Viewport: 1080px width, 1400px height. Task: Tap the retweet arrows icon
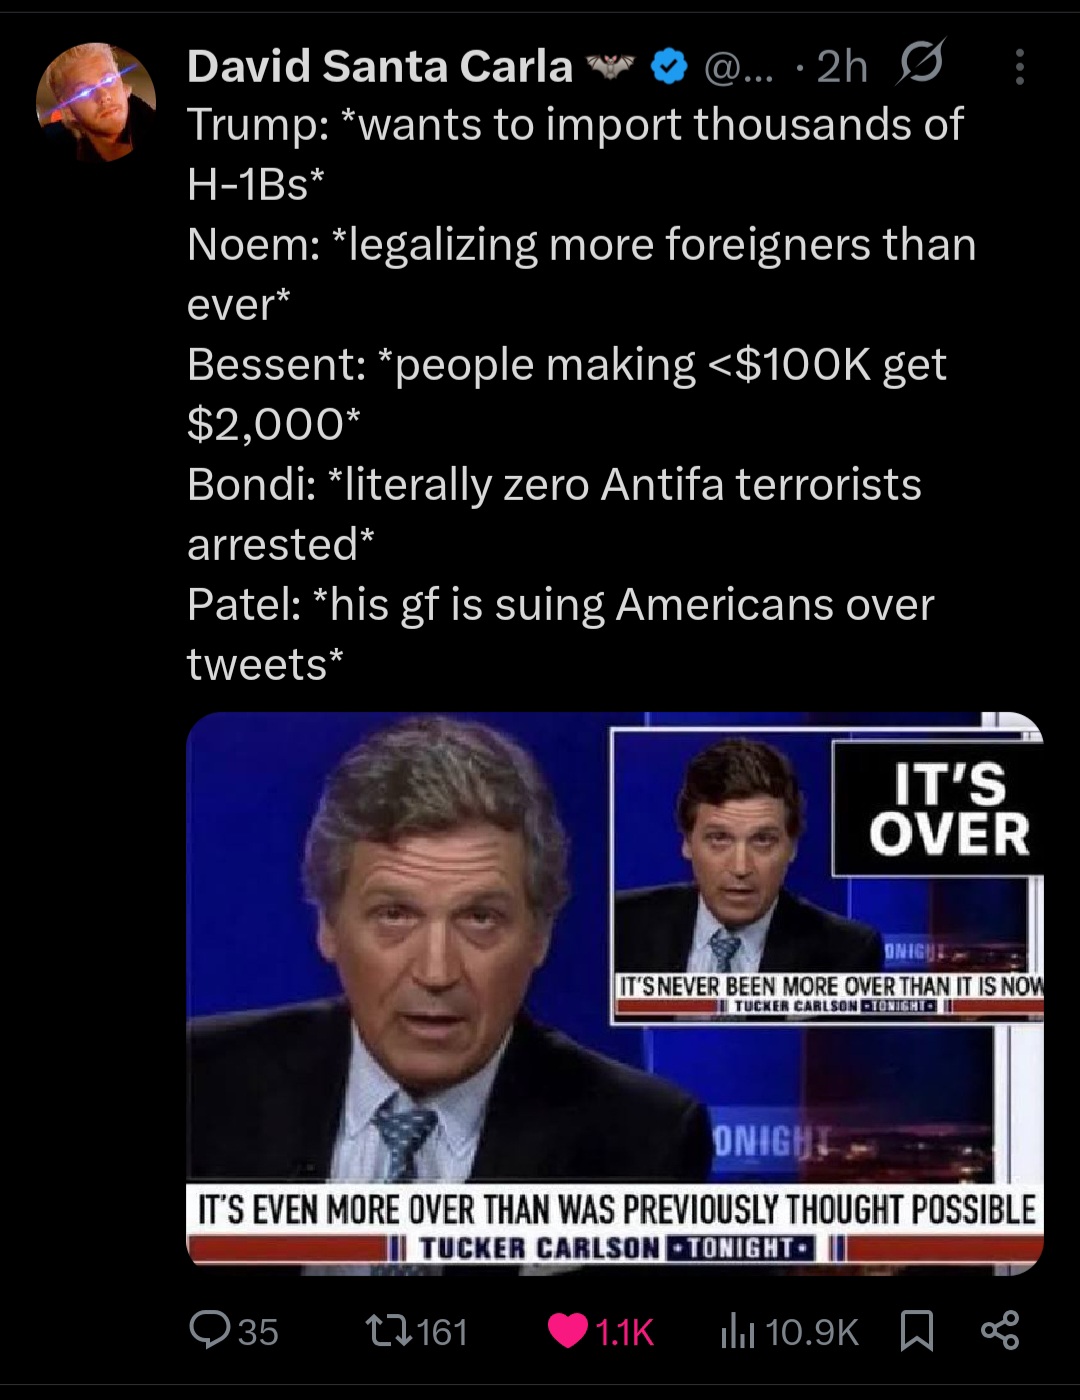point(388,1331)
